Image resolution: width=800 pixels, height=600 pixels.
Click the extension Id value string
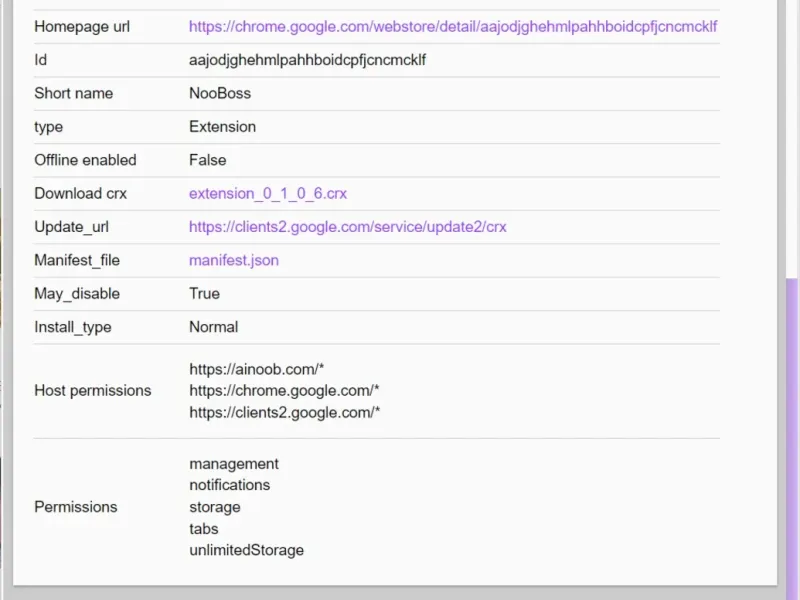point(308,60)
